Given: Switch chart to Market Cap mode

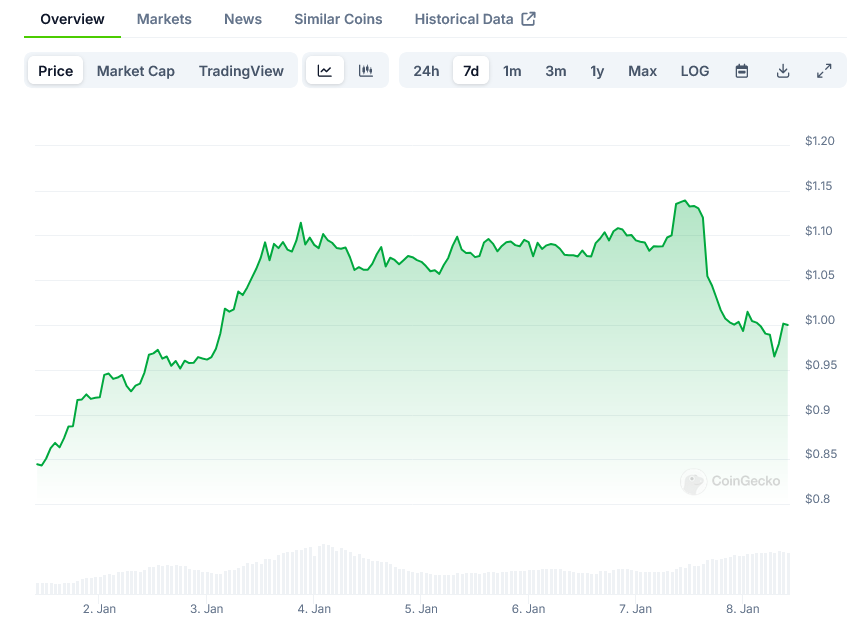Looking at the screenshot, I should [x=136, y=71].
